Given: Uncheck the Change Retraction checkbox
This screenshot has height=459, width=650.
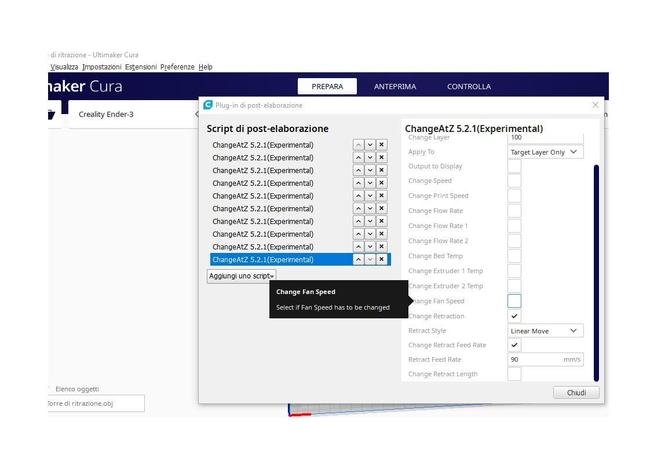Looking at the screenshot, I should [x=514, y=316].
